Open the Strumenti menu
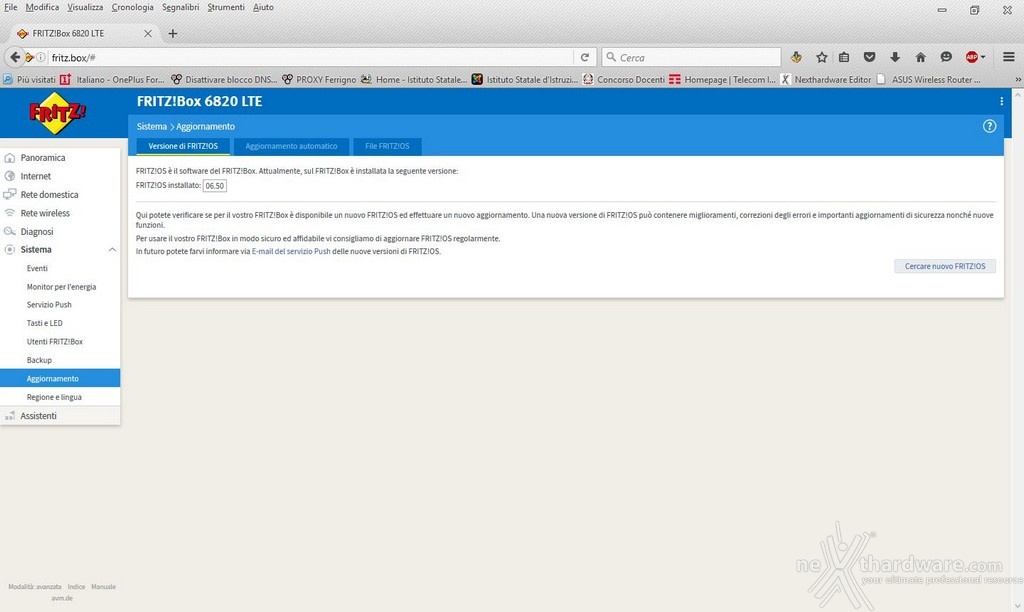This screenshot has height=612, width=1024. click(x=226, y=7)
